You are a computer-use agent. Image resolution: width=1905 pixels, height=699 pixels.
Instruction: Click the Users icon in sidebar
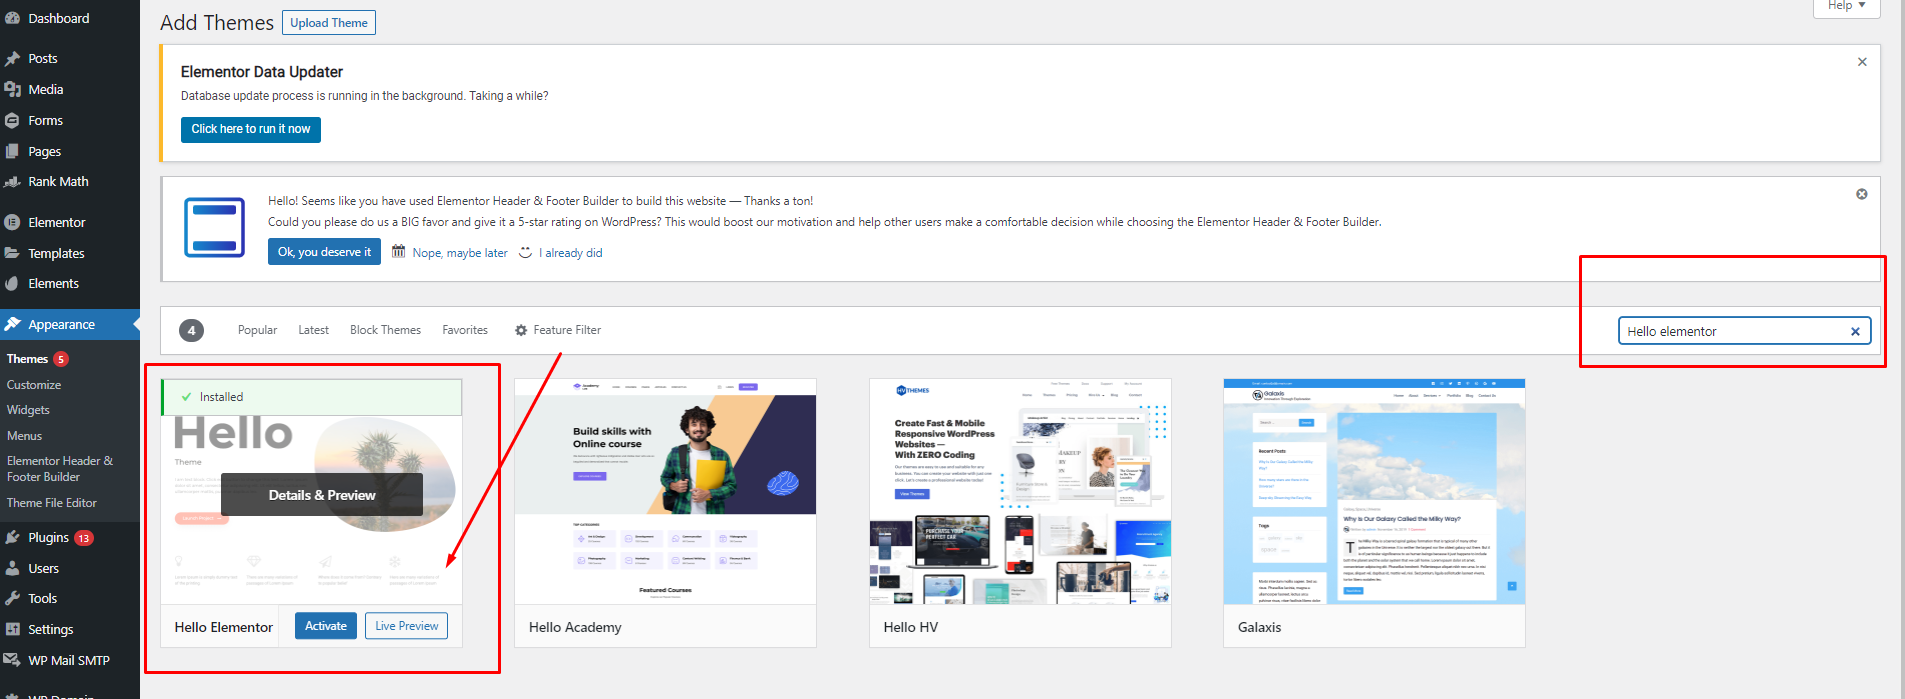tap(12, 569)
